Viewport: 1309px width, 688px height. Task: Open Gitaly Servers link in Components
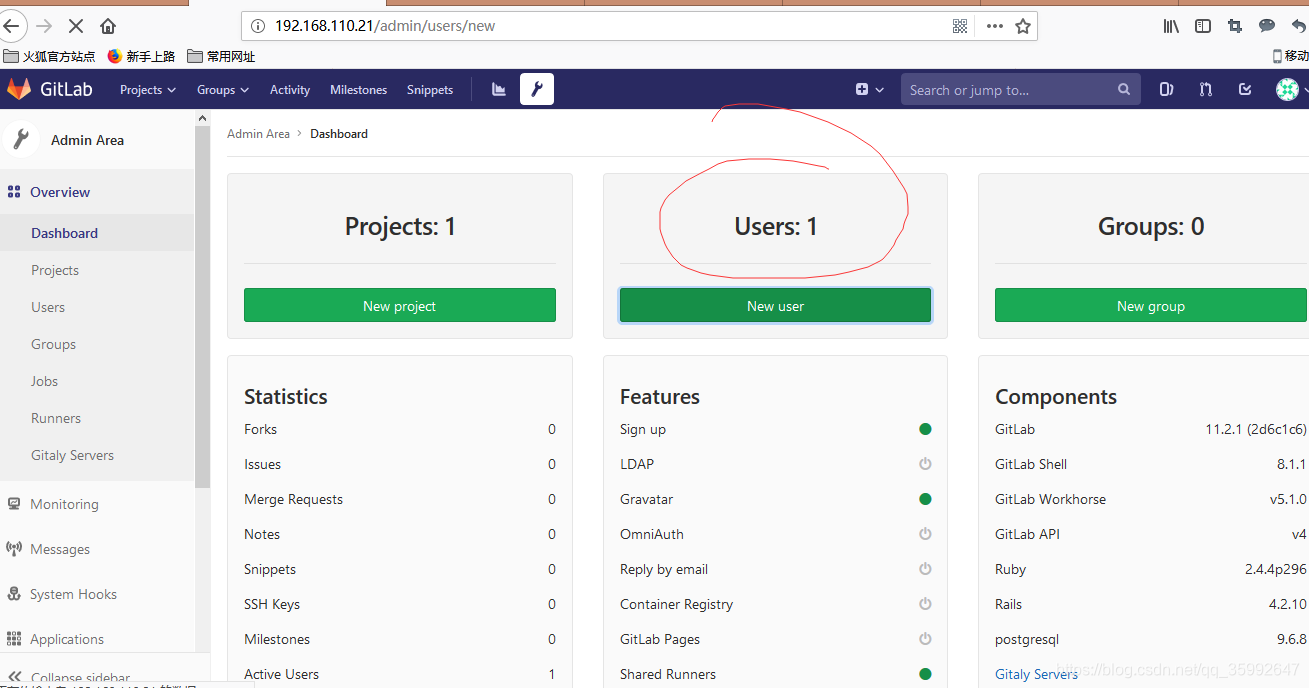click(x=1036, y=674)
